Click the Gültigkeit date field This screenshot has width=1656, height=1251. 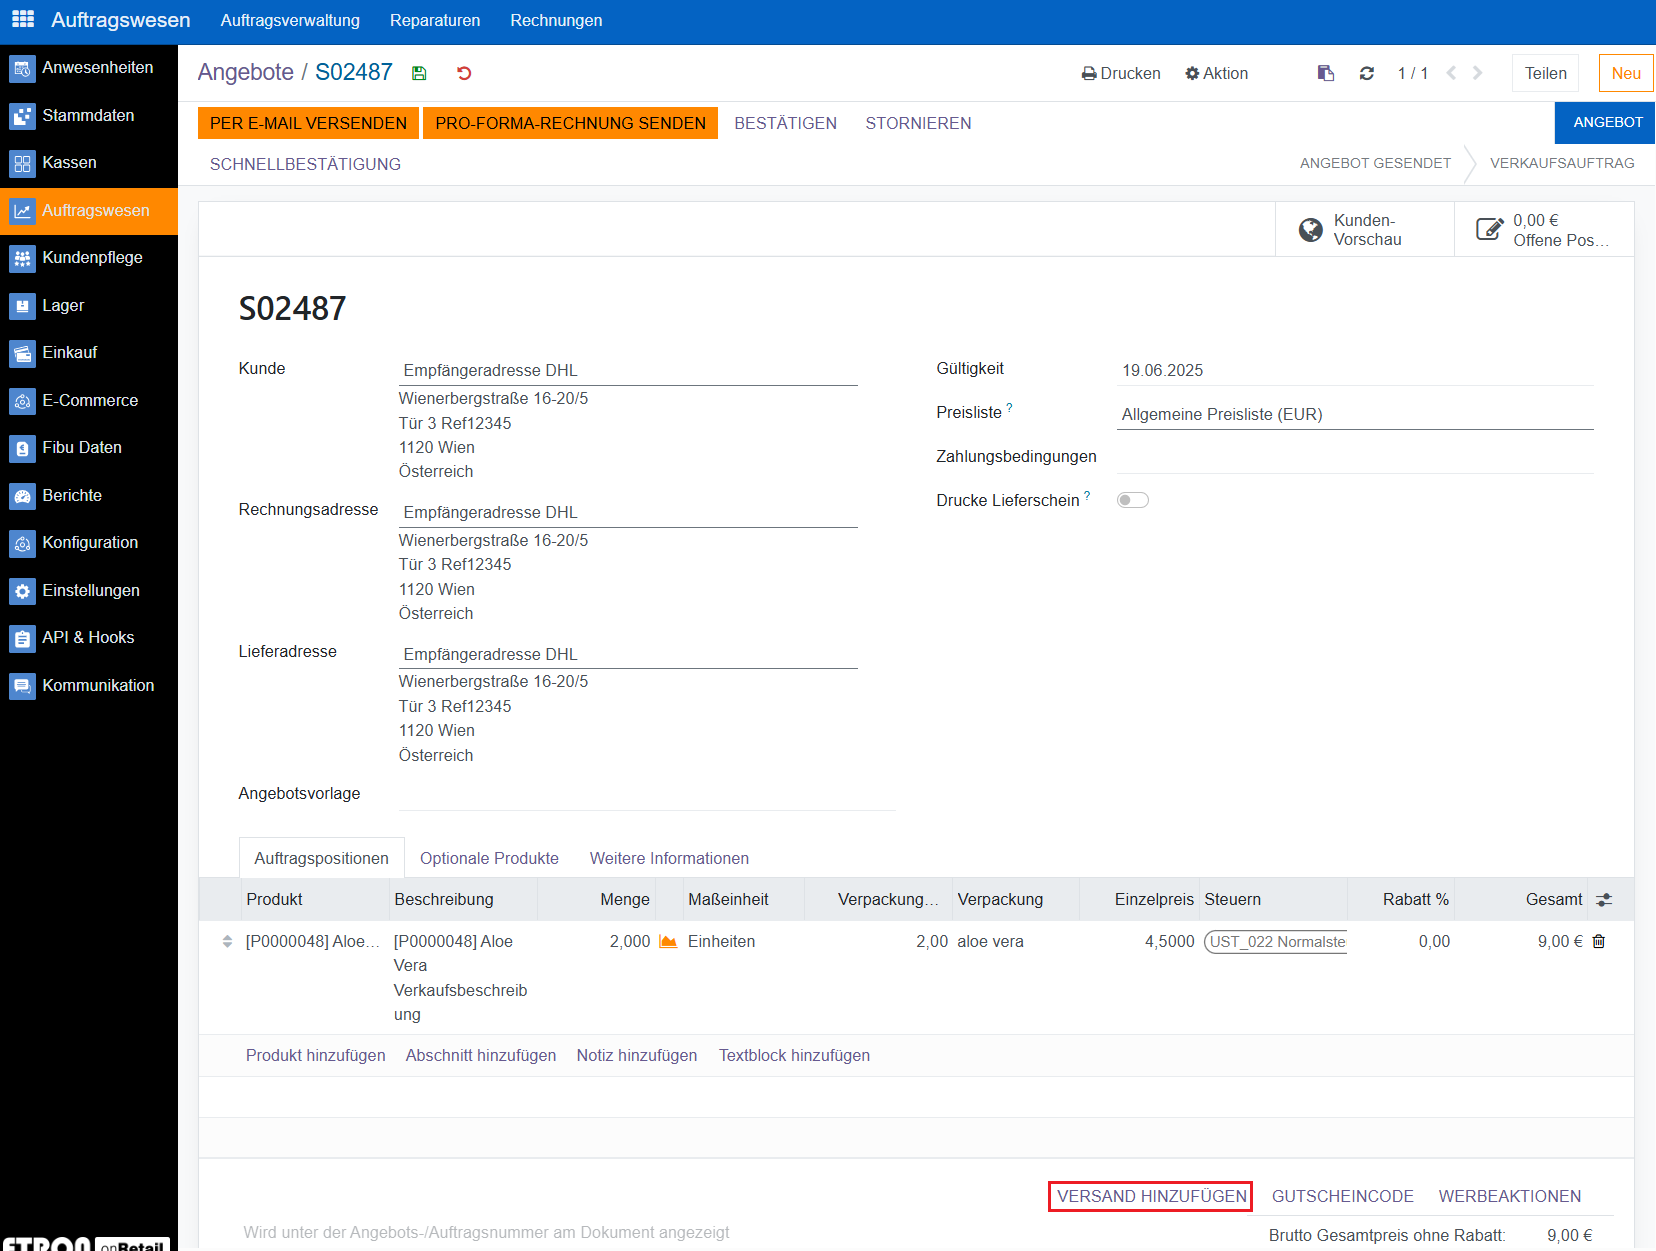coord(1355,370)
